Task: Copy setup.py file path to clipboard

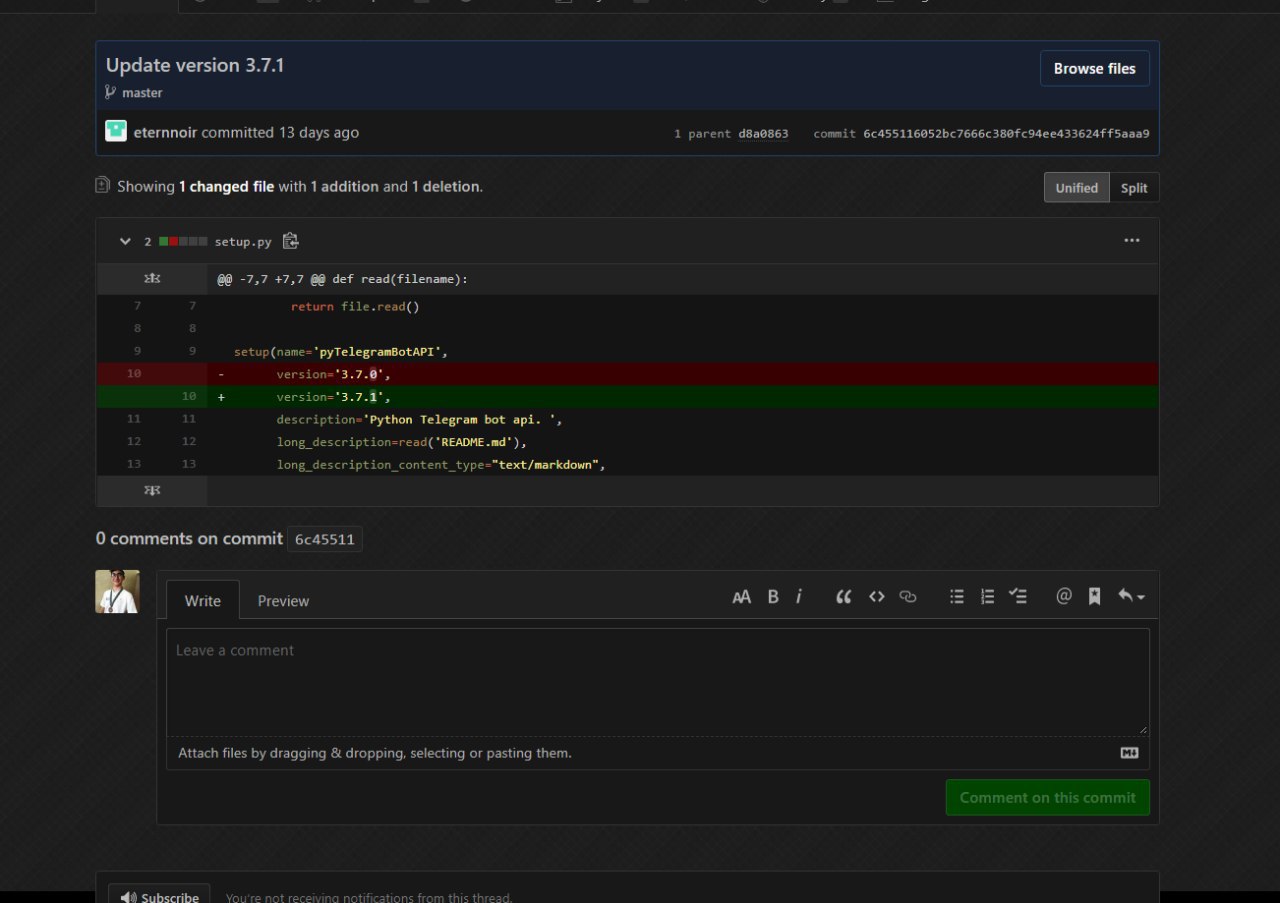Action: coord(290,241)
